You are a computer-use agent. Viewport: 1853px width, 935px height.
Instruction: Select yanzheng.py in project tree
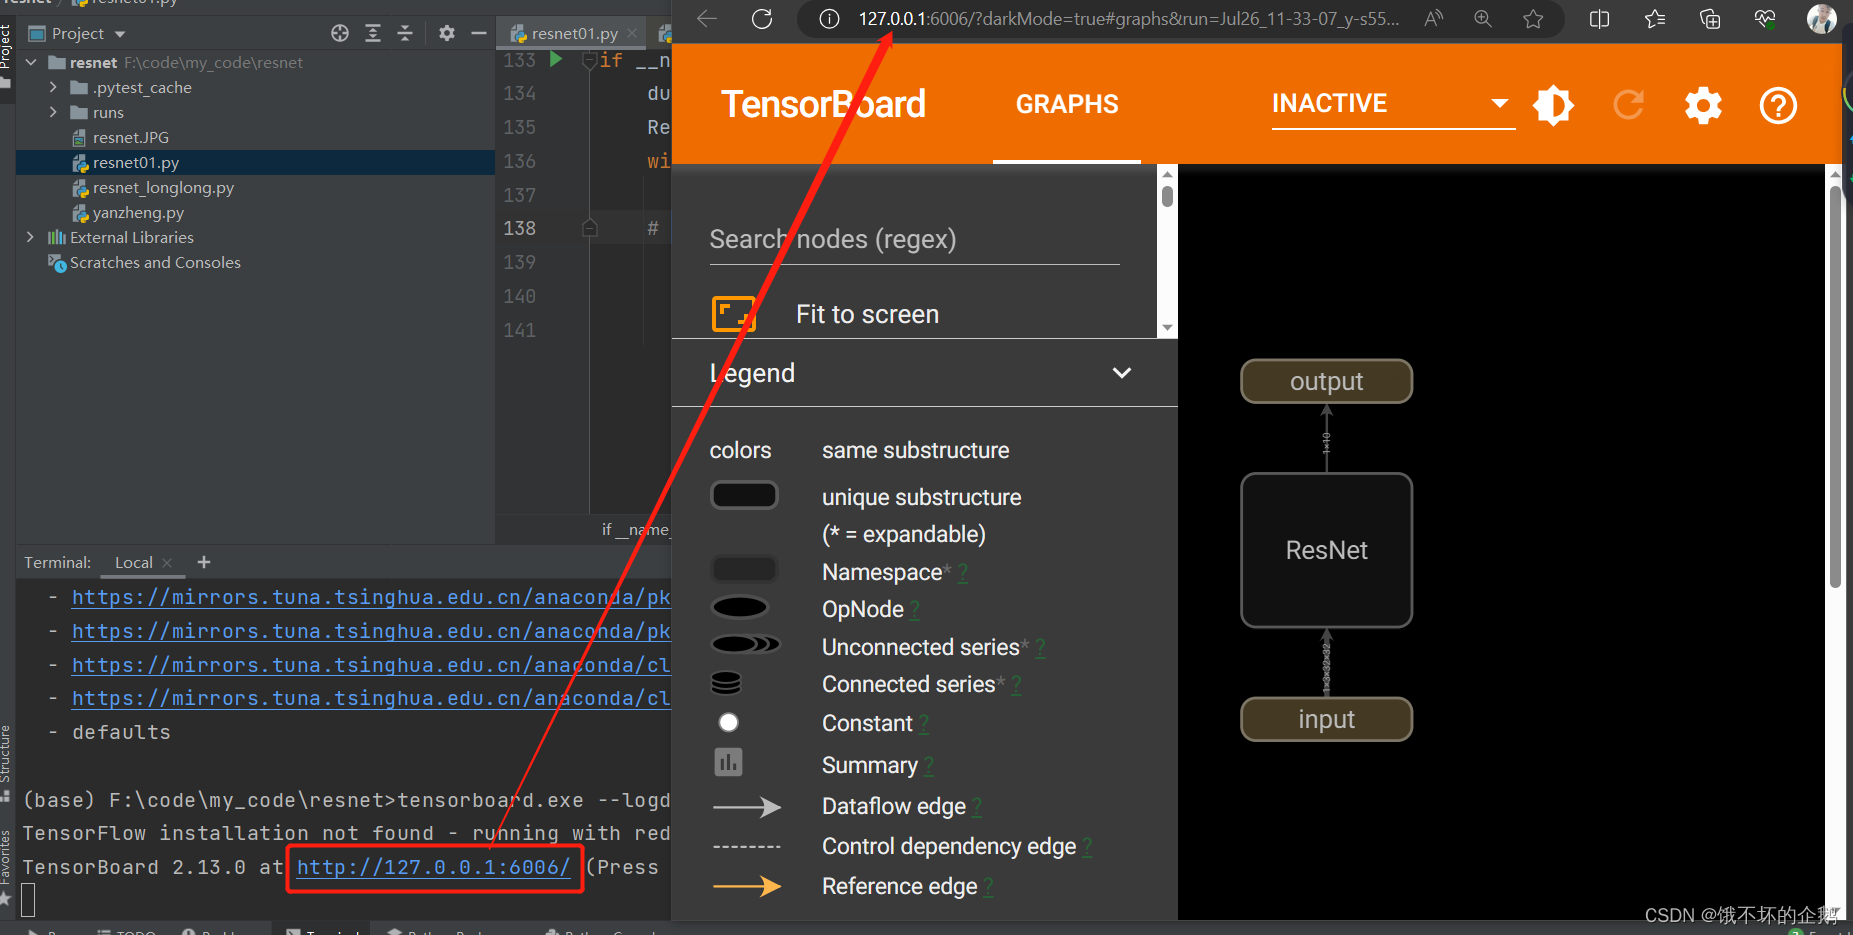tap(138, 212)
